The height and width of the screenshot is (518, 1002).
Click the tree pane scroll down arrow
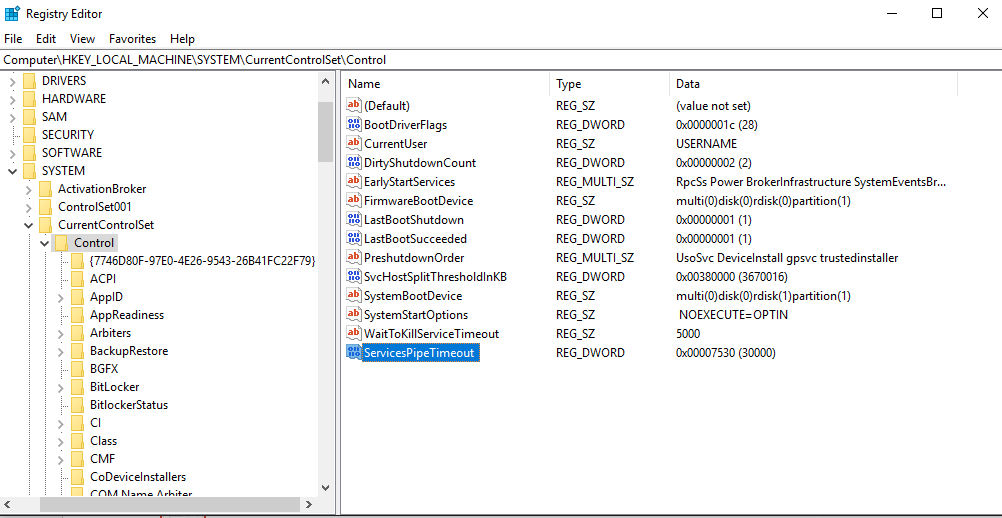325,487
